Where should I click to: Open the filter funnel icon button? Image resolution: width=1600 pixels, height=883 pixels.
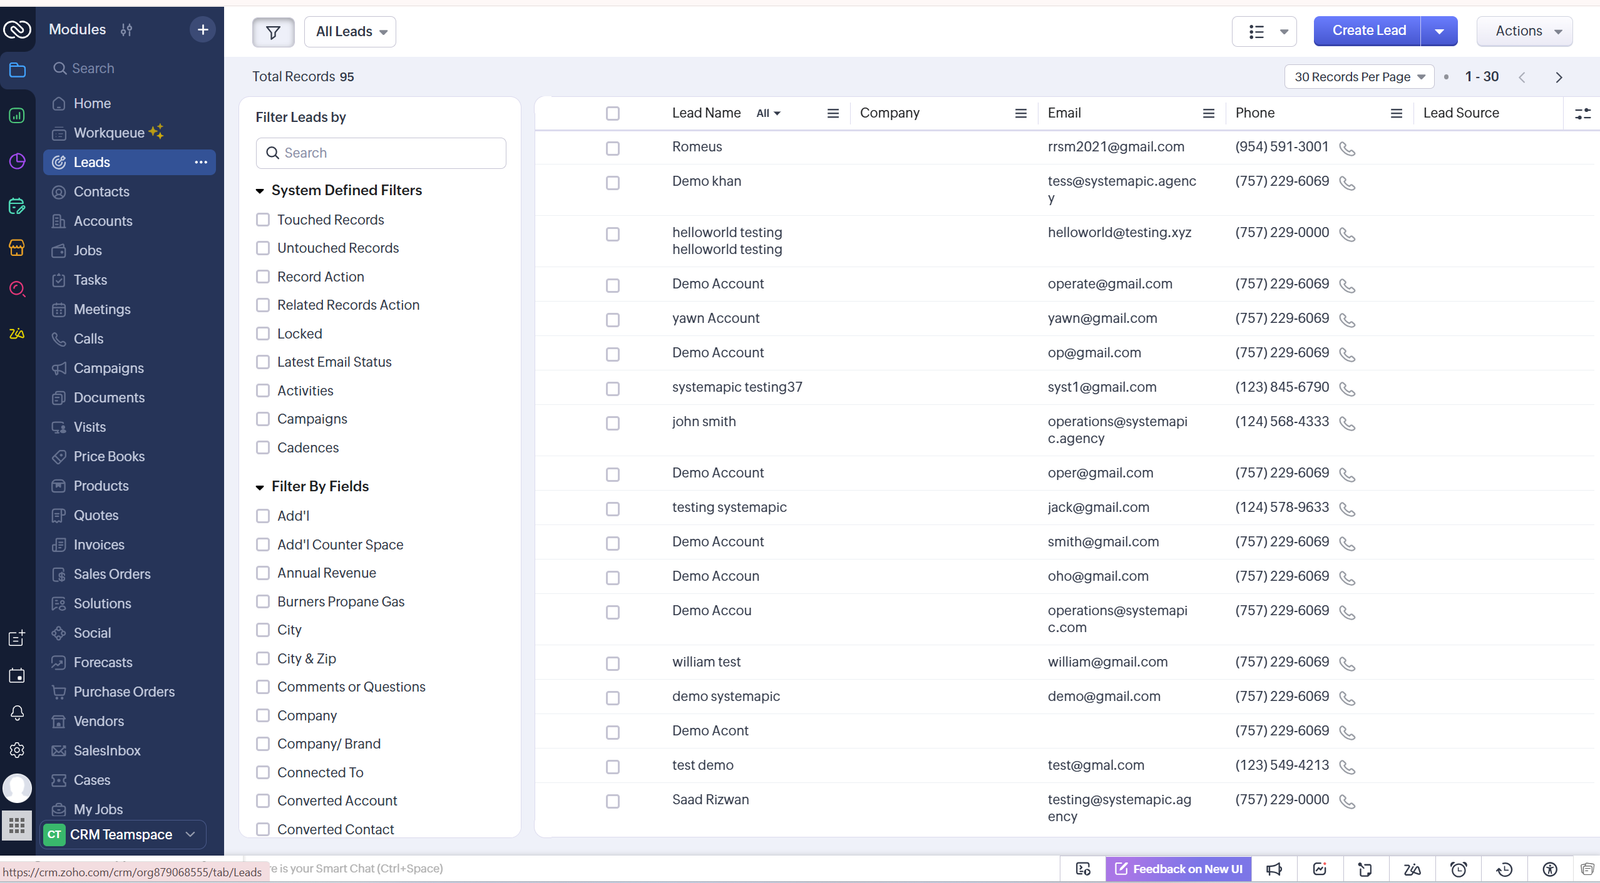click(x=273, y=32)
